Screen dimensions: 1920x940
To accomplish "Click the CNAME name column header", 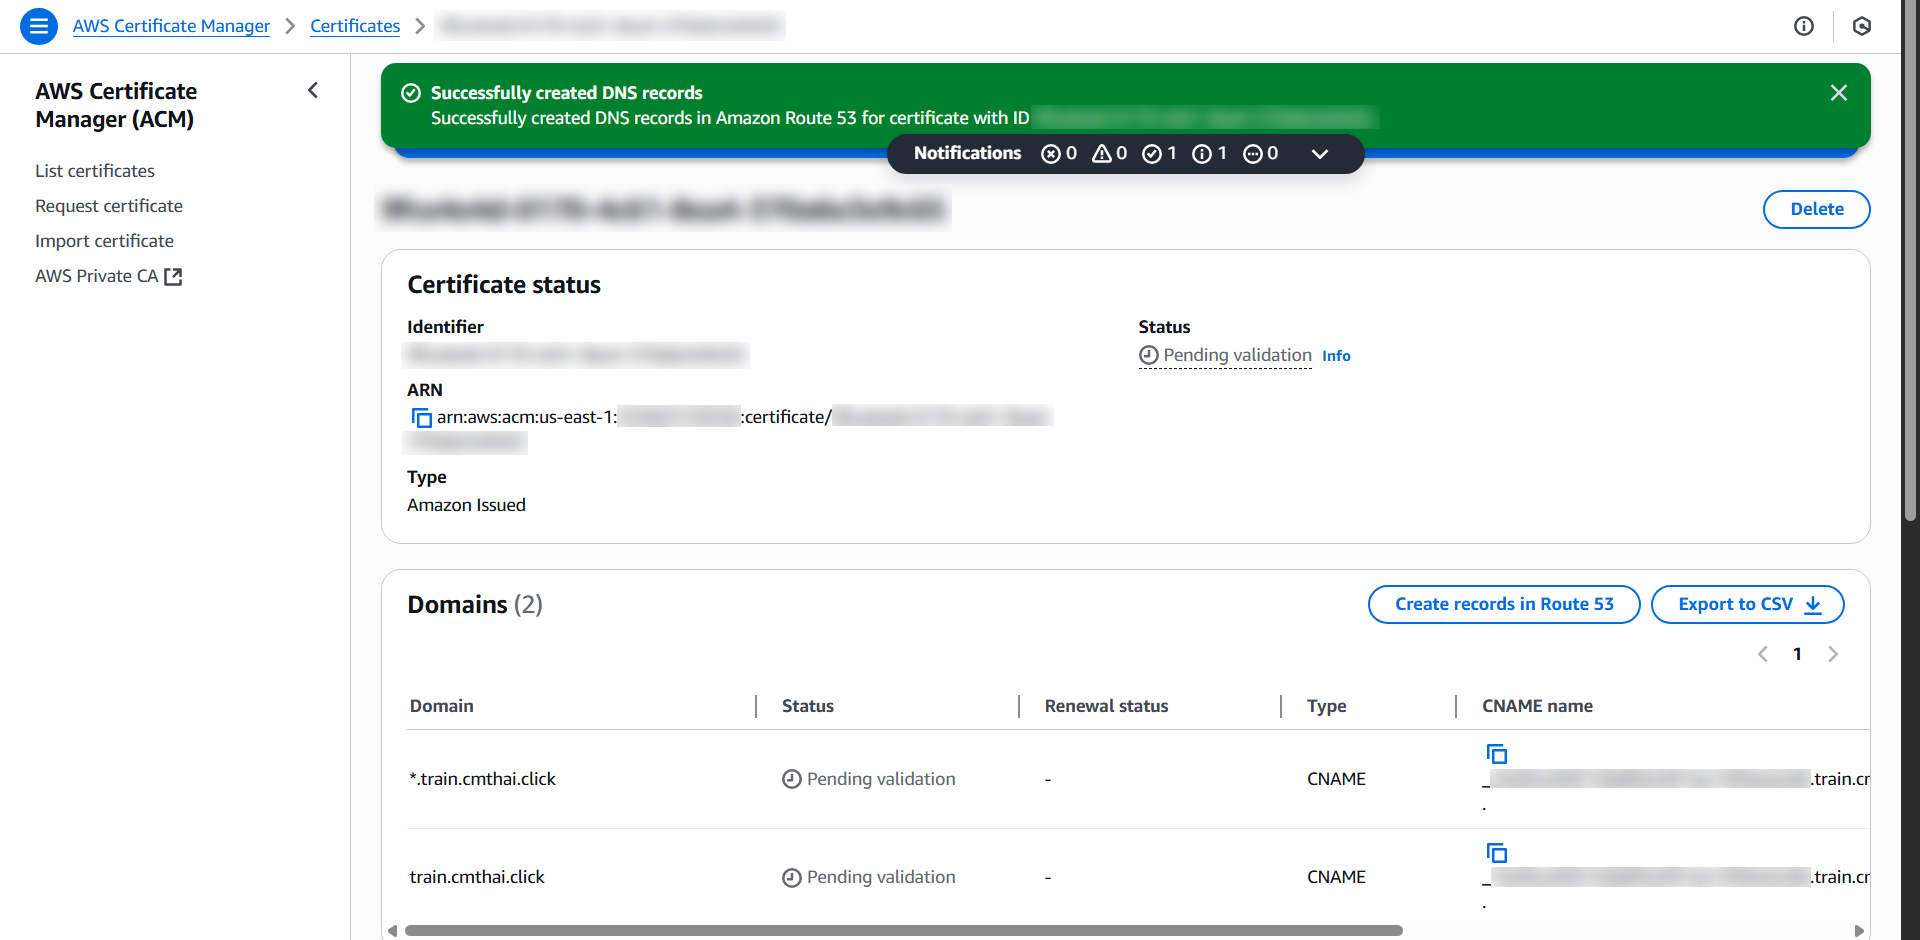I will (1537, 706).
